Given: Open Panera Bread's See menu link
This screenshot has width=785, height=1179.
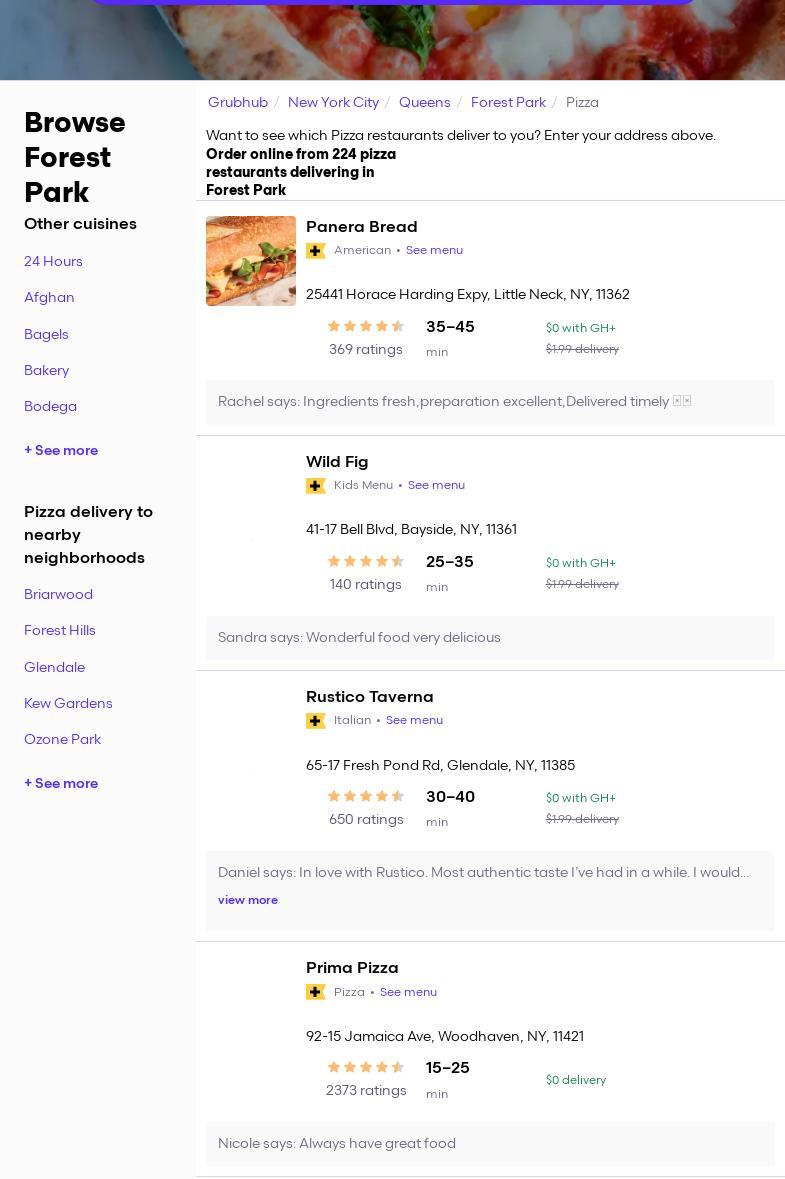Looking at the screenshot, I should (x=434, y=250).
